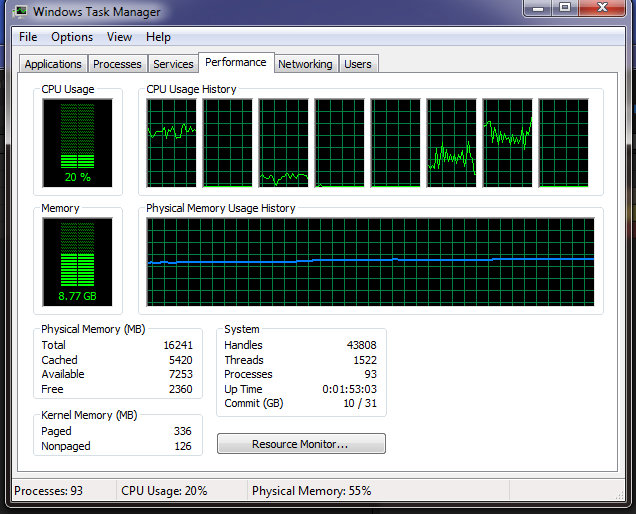The width and height of the screenshot is (636, 514).
Task: Click the seventh CPU core history graph
Action: (x=507, y=143)
